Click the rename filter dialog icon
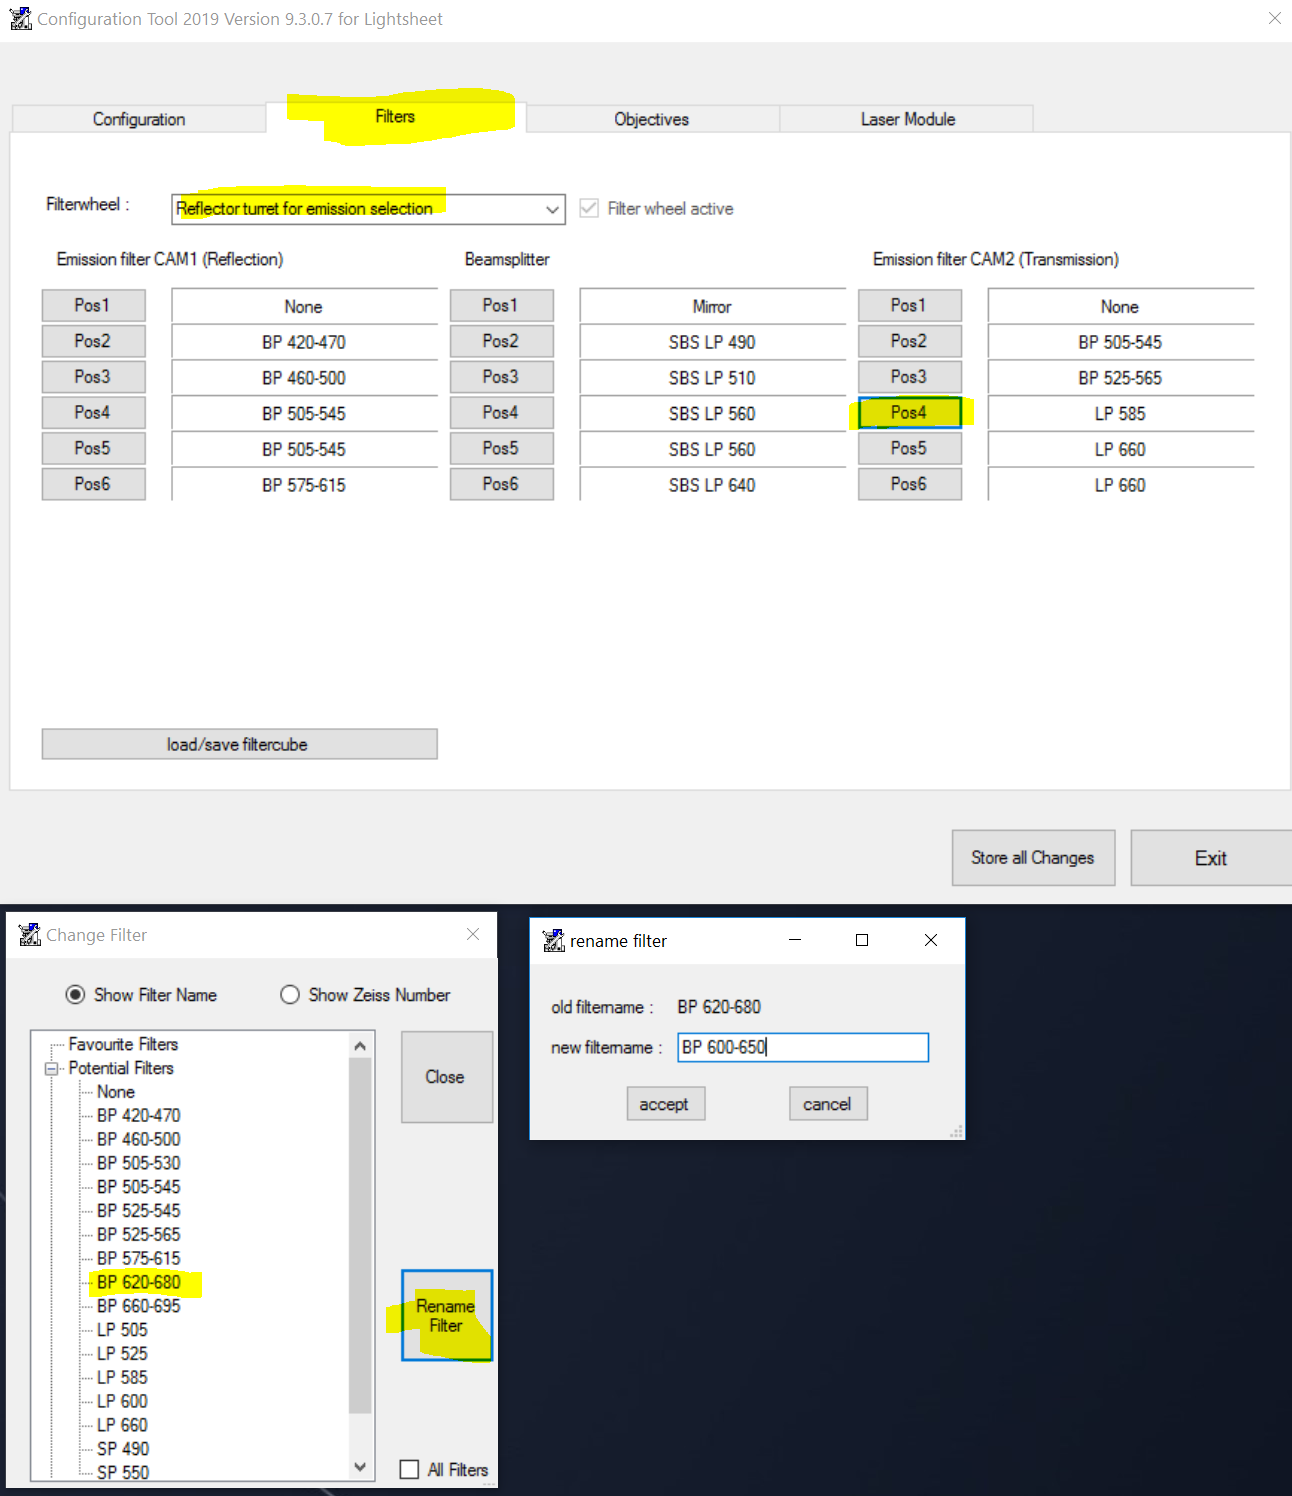Screen dimensions: 1292x1496 pyautogui.click(x=553, y=941)
